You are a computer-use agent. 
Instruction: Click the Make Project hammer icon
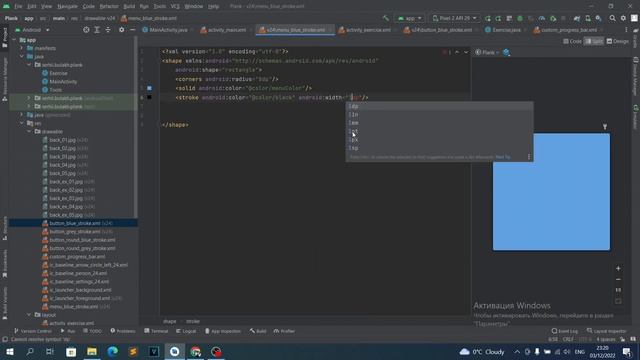pyautogui.click(x=386, y=18)
